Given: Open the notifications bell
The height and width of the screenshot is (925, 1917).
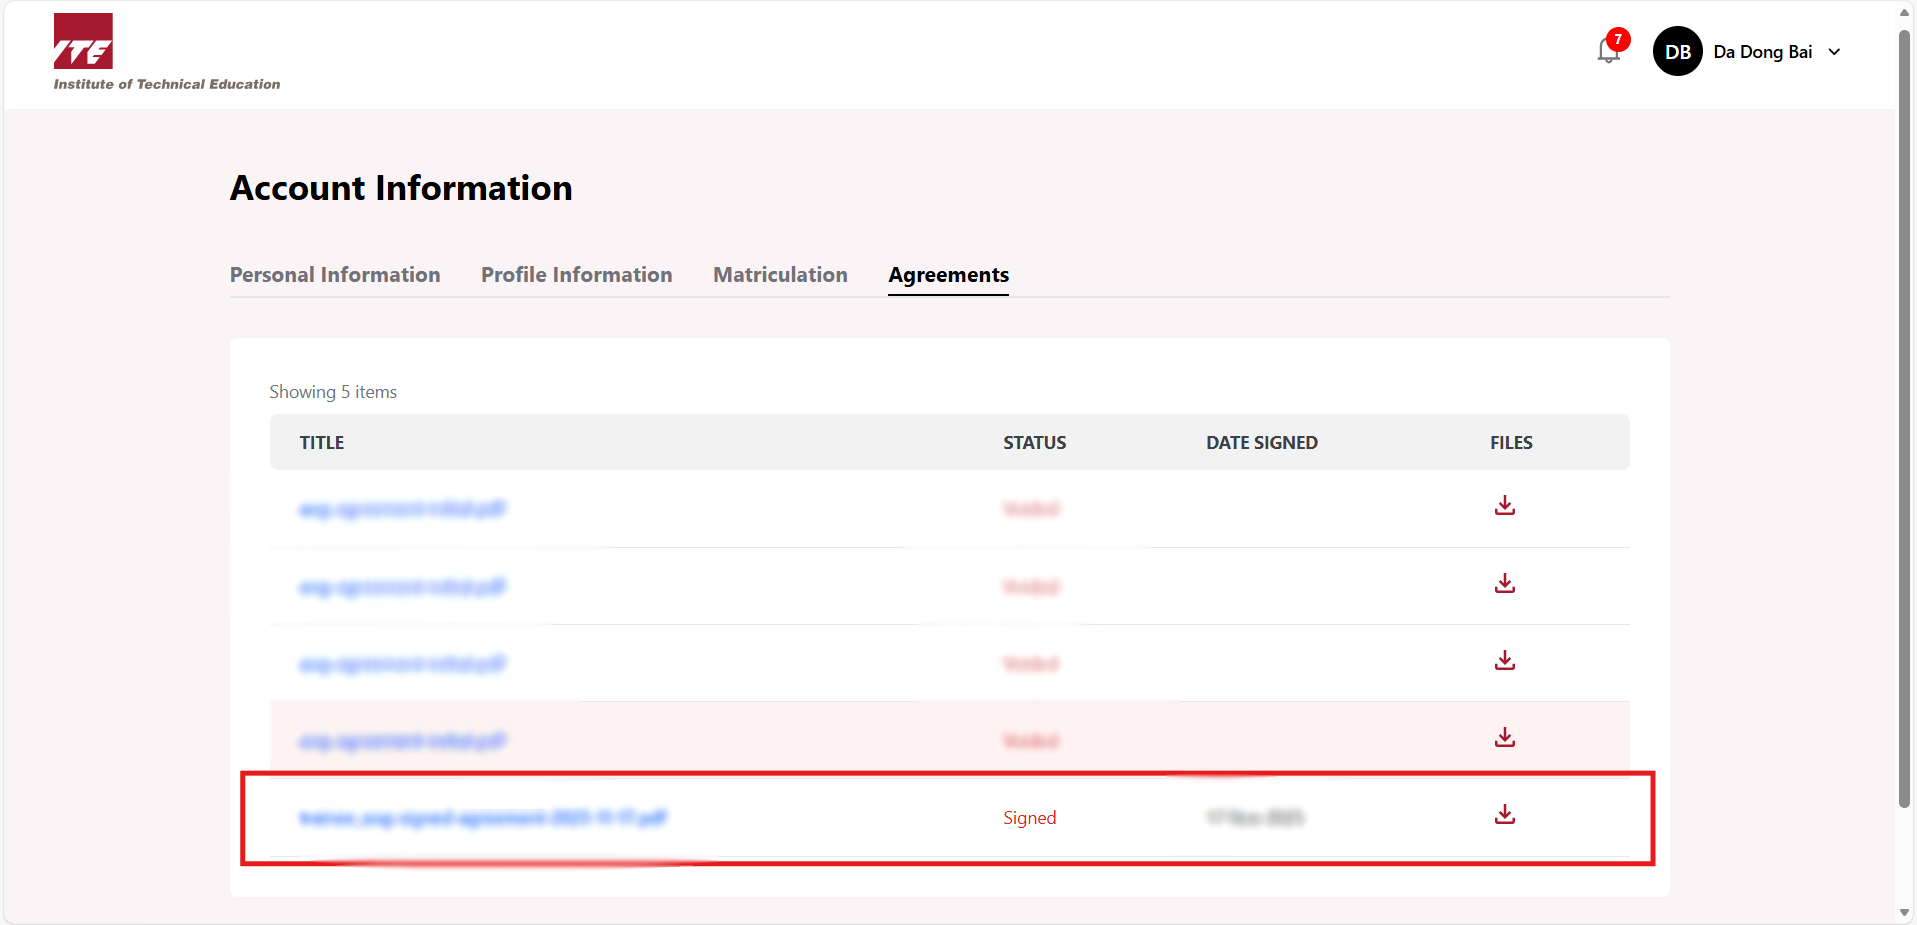Looking at the screenshot, I should point(1608,51).
